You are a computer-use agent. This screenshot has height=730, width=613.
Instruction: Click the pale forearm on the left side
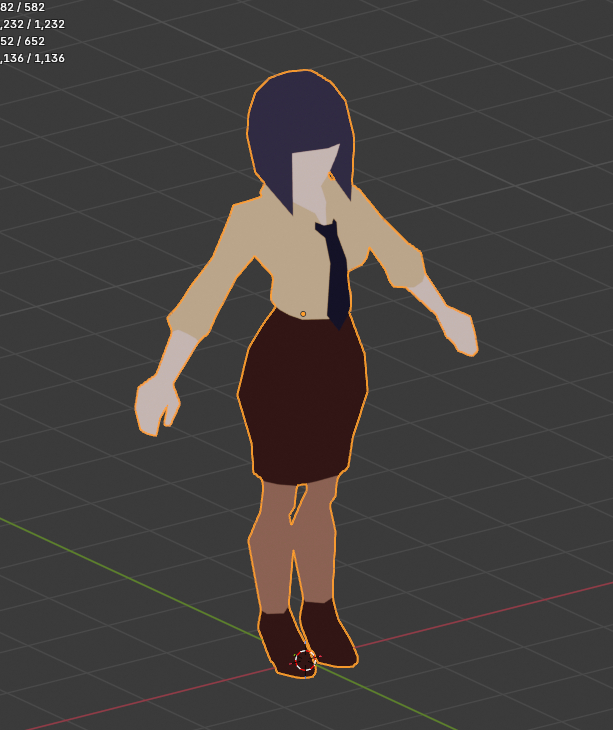point(180,355)
